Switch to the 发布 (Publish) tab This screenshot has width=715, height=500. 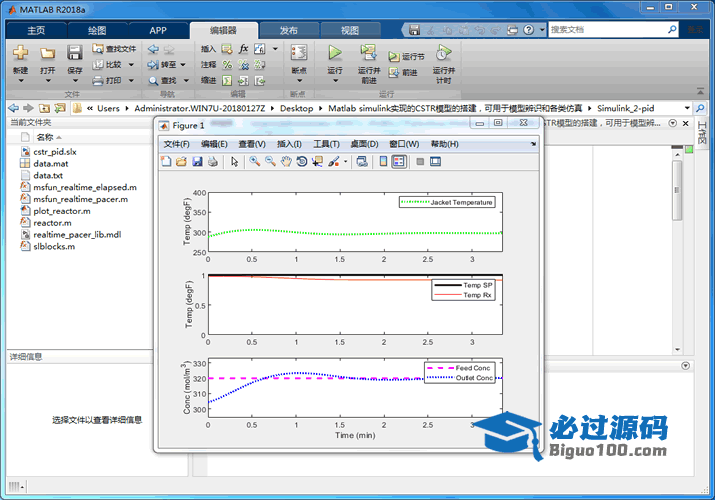289,31
